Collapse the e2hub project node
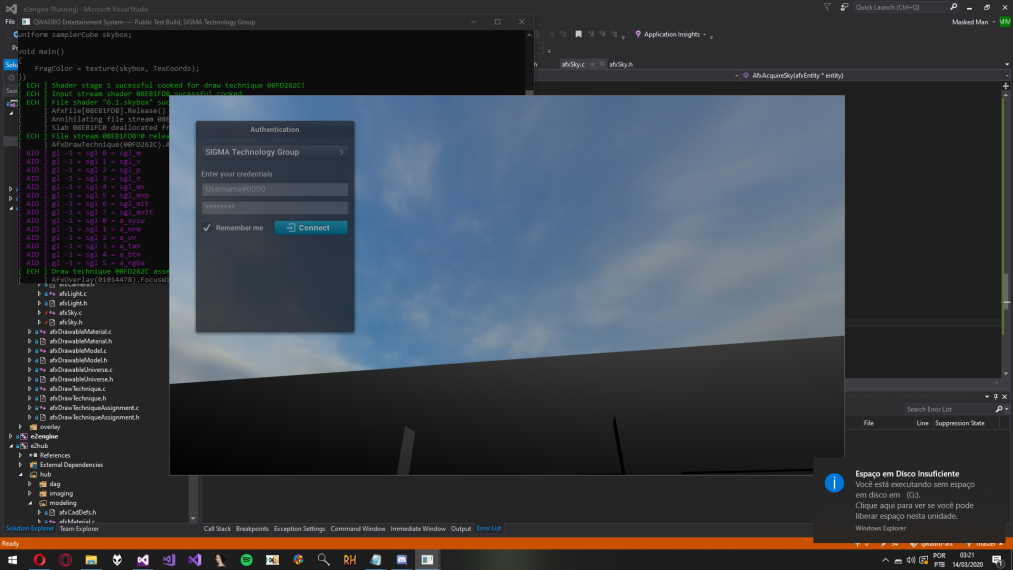 (11, 446)
